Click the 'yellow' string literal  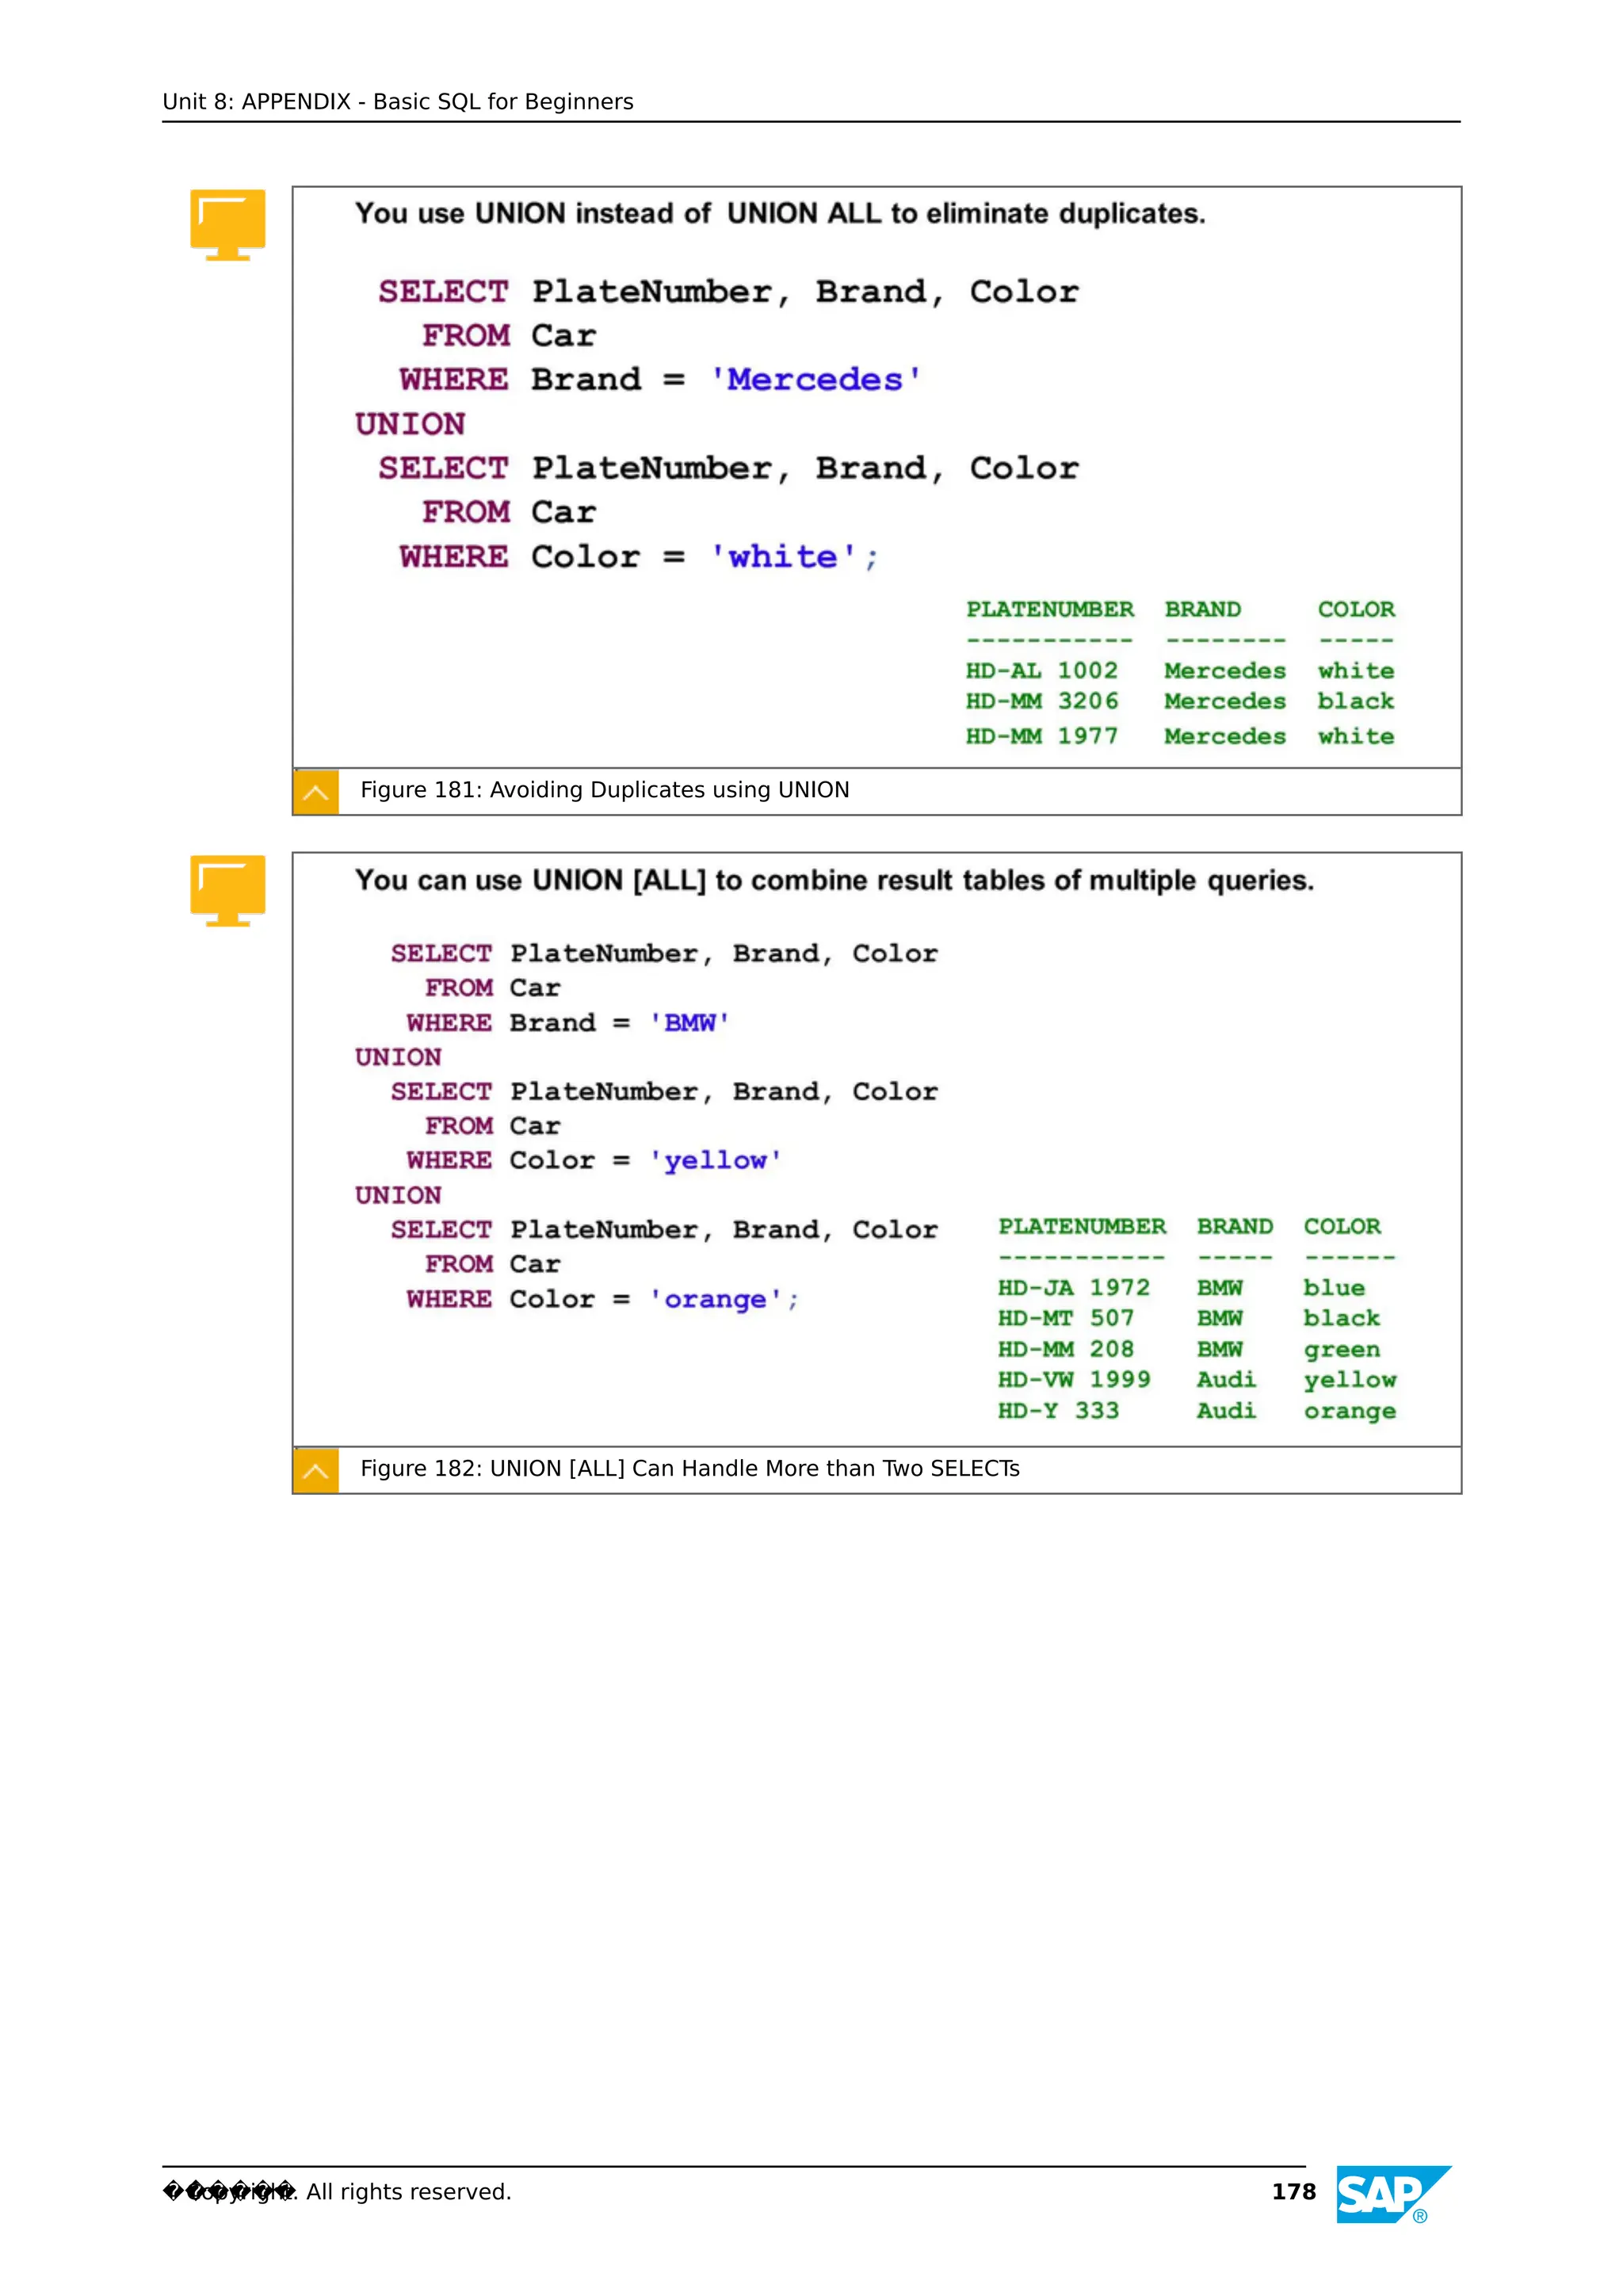click(x=714, y=1161)
